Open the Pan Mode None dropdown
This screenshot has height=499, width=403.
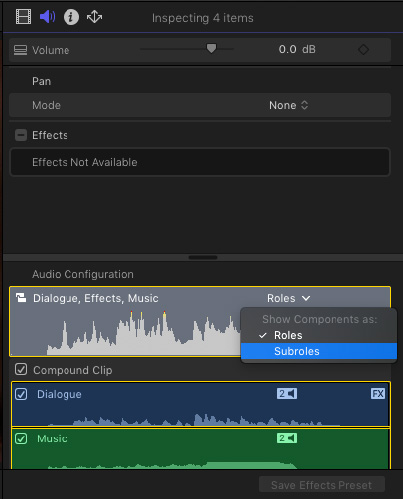pyautogui.click(x=288, y=105)
